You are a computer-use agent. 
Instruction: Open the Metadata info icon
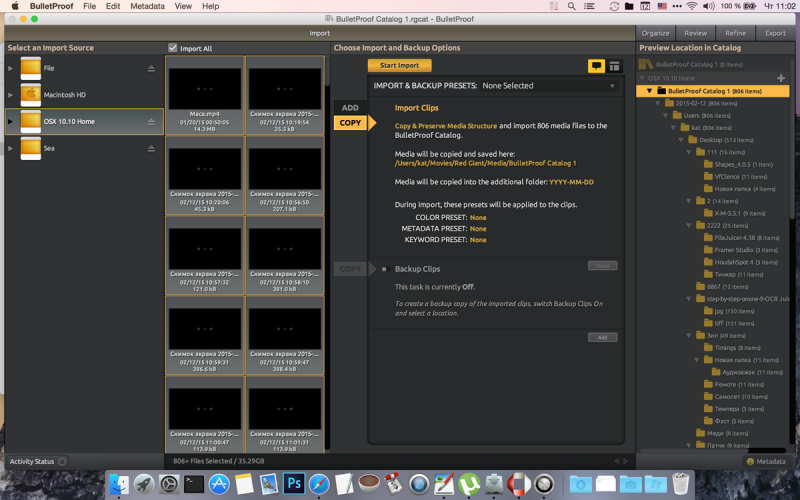(x=750, y=461)
